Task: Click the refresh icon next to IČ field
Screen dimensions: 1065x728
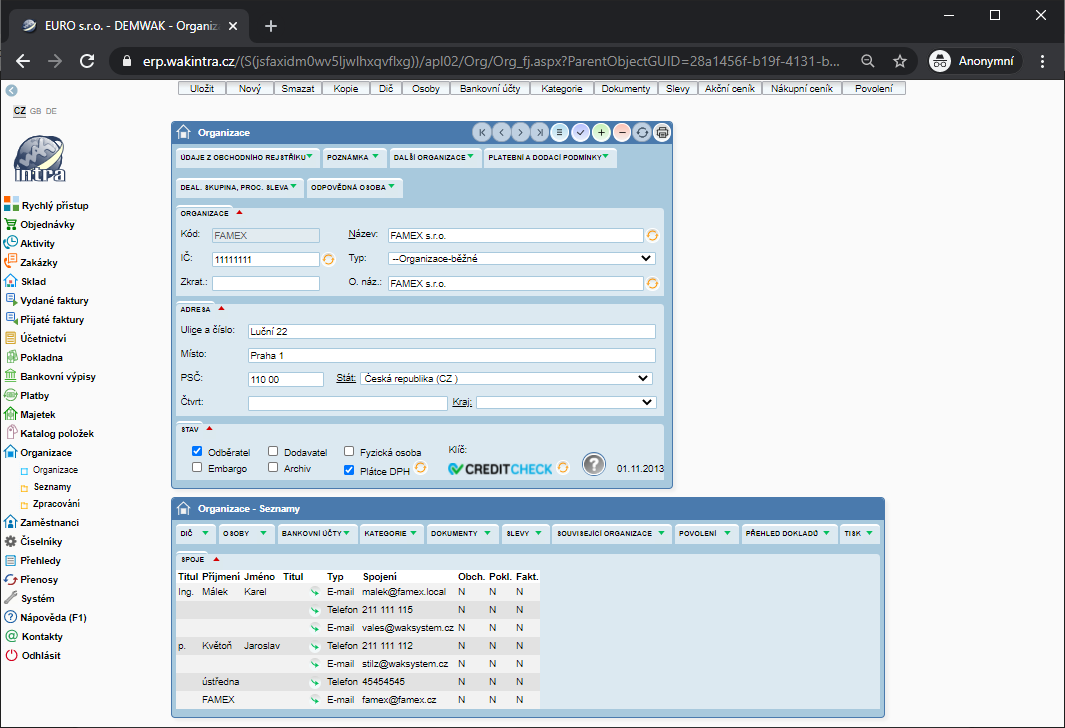Action: [x=329, y=260]
